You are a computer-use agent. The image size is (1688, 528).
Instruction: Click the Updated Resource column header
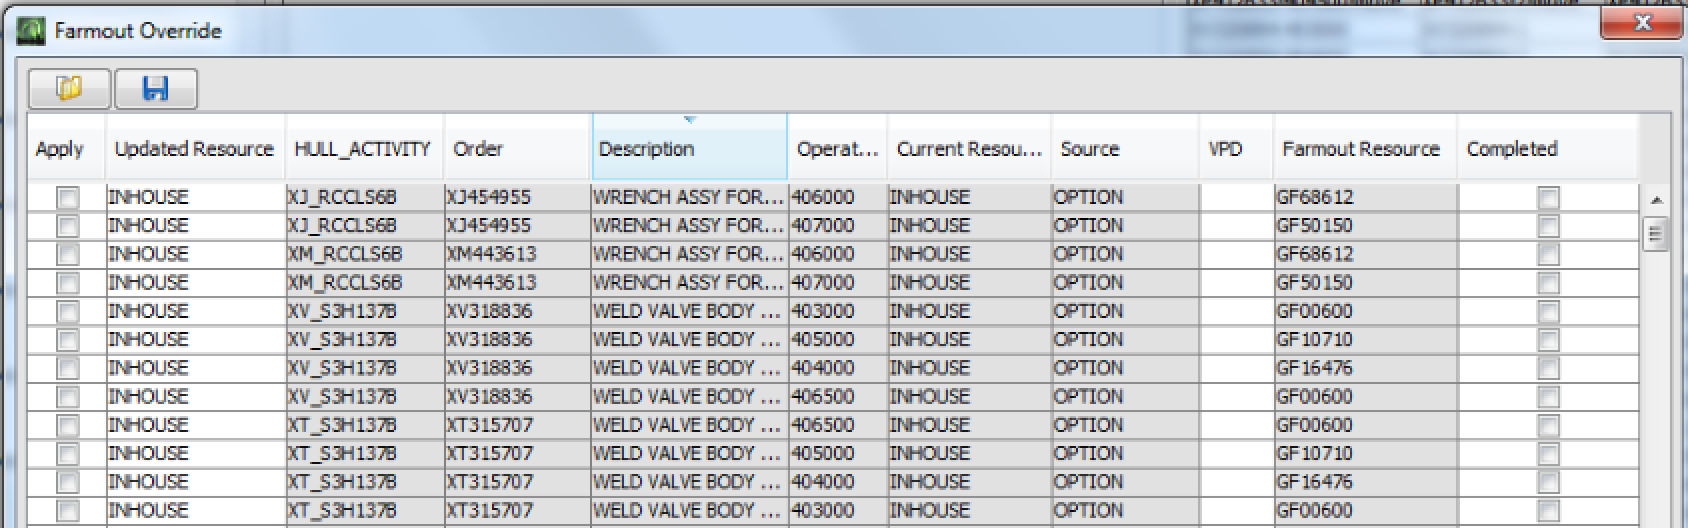click(194, 149)
